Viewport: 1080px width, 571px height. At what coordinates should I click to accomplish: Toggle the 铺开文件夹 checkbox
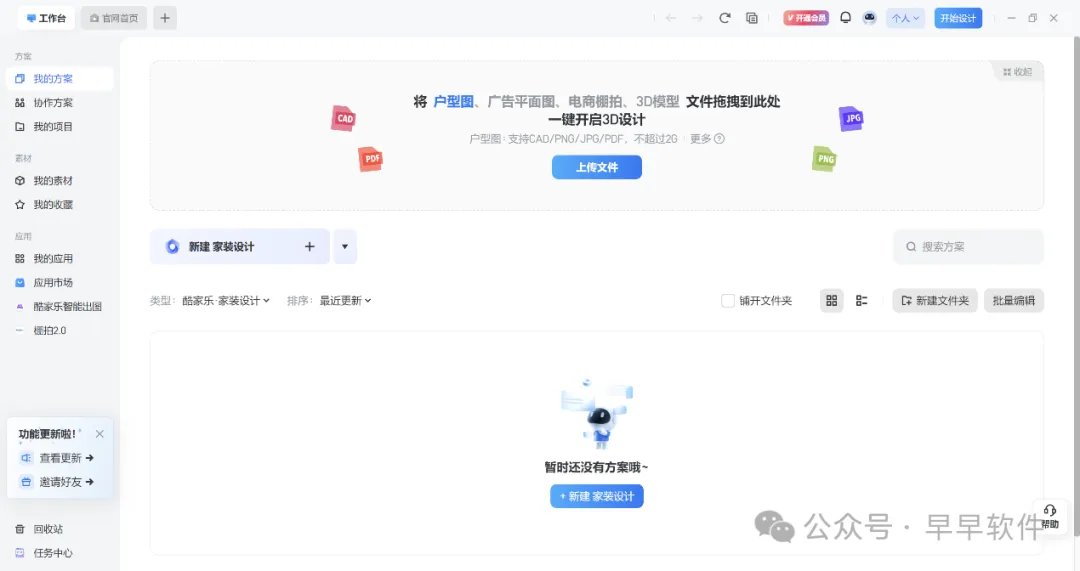727,300
